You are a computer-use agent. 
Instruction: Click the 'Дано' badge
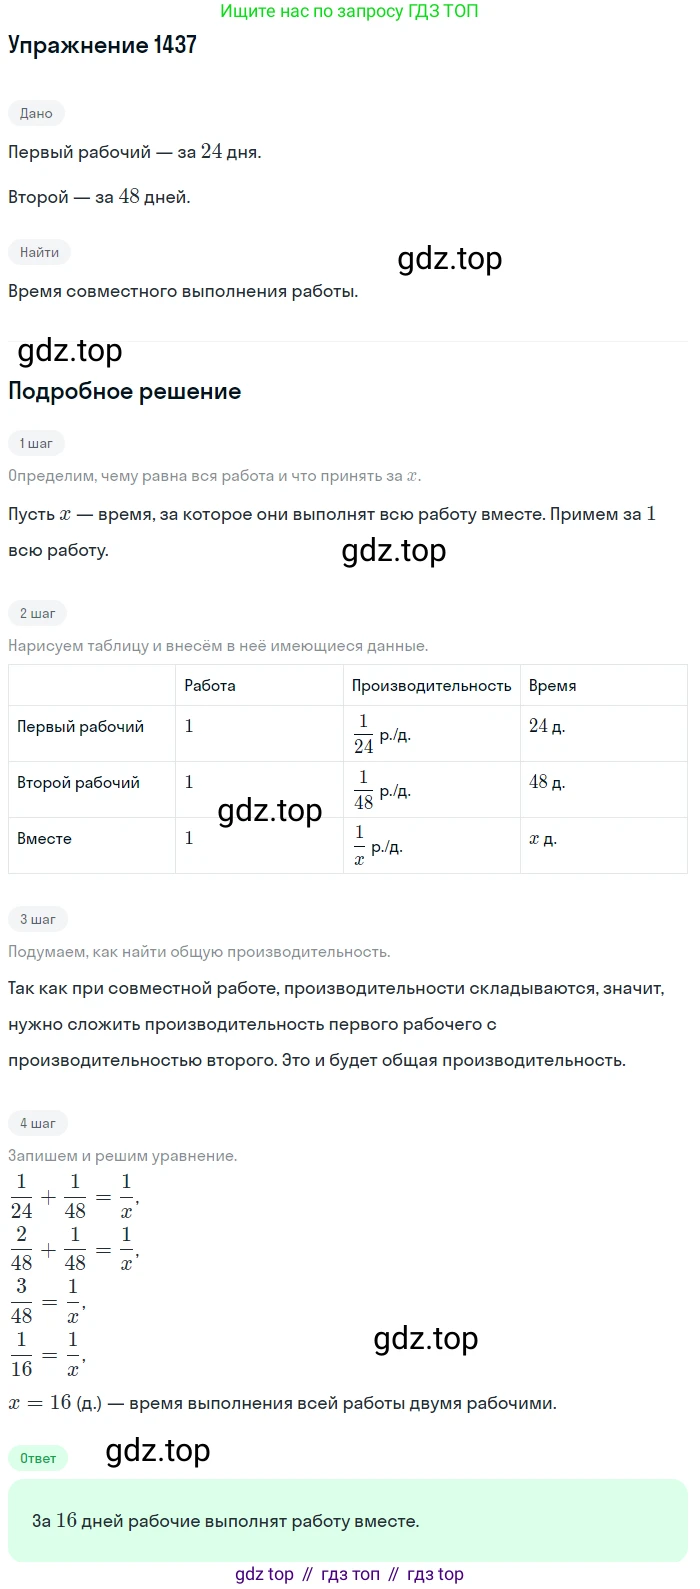click(36, 113)
